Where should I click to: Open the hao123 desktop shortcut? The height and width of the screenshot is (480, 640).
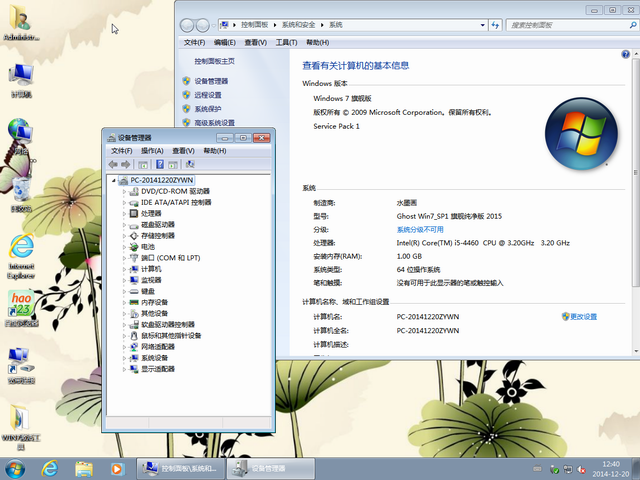pos(21,309)
